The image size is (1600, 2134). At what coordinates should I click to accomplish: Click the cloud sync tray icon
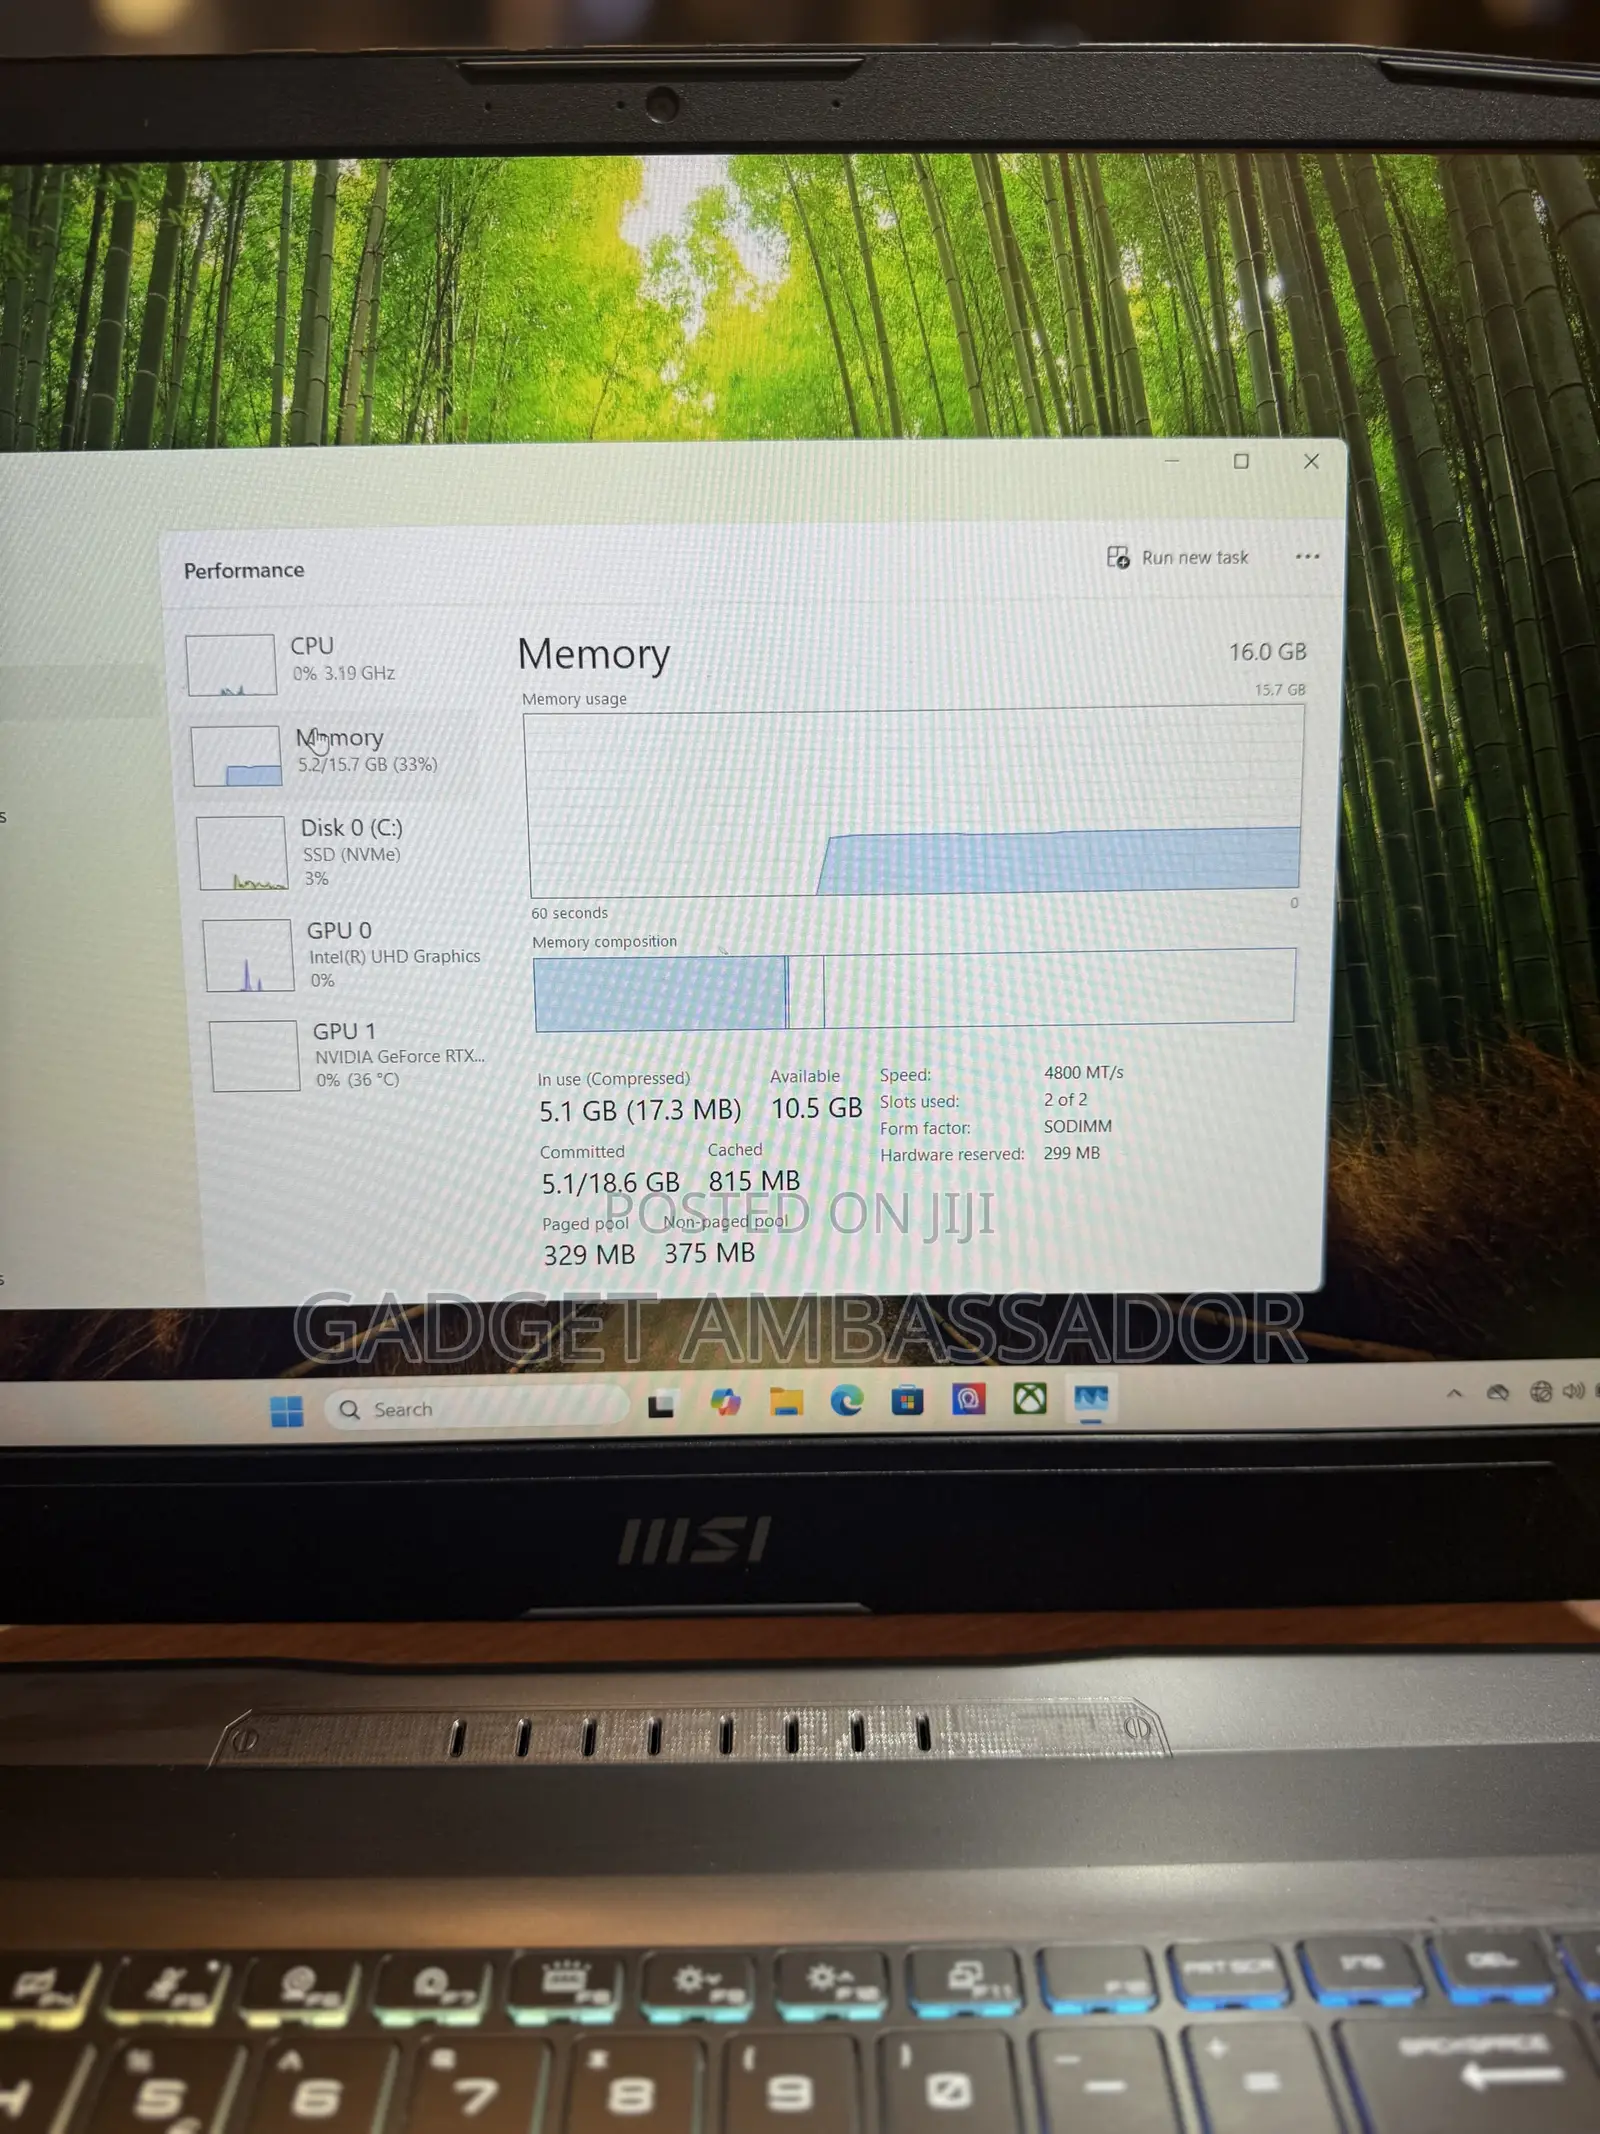(x=1497, y=1392)
